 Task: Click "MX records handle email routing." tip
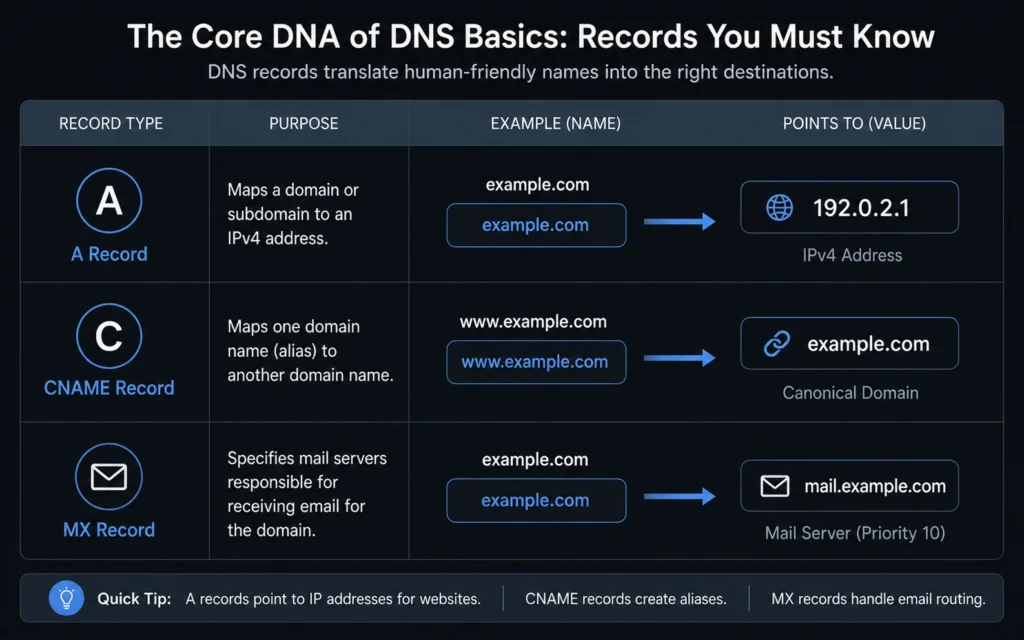[878, 599]
